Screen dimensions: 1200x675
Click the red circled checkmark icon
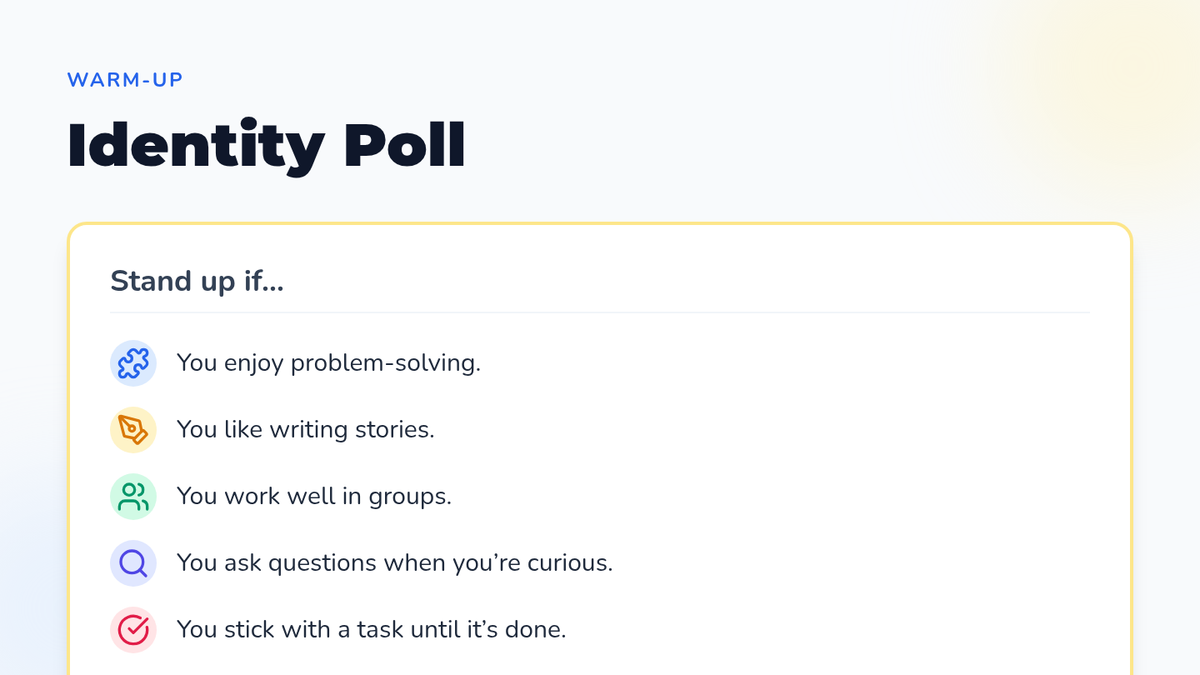[133, 630]
